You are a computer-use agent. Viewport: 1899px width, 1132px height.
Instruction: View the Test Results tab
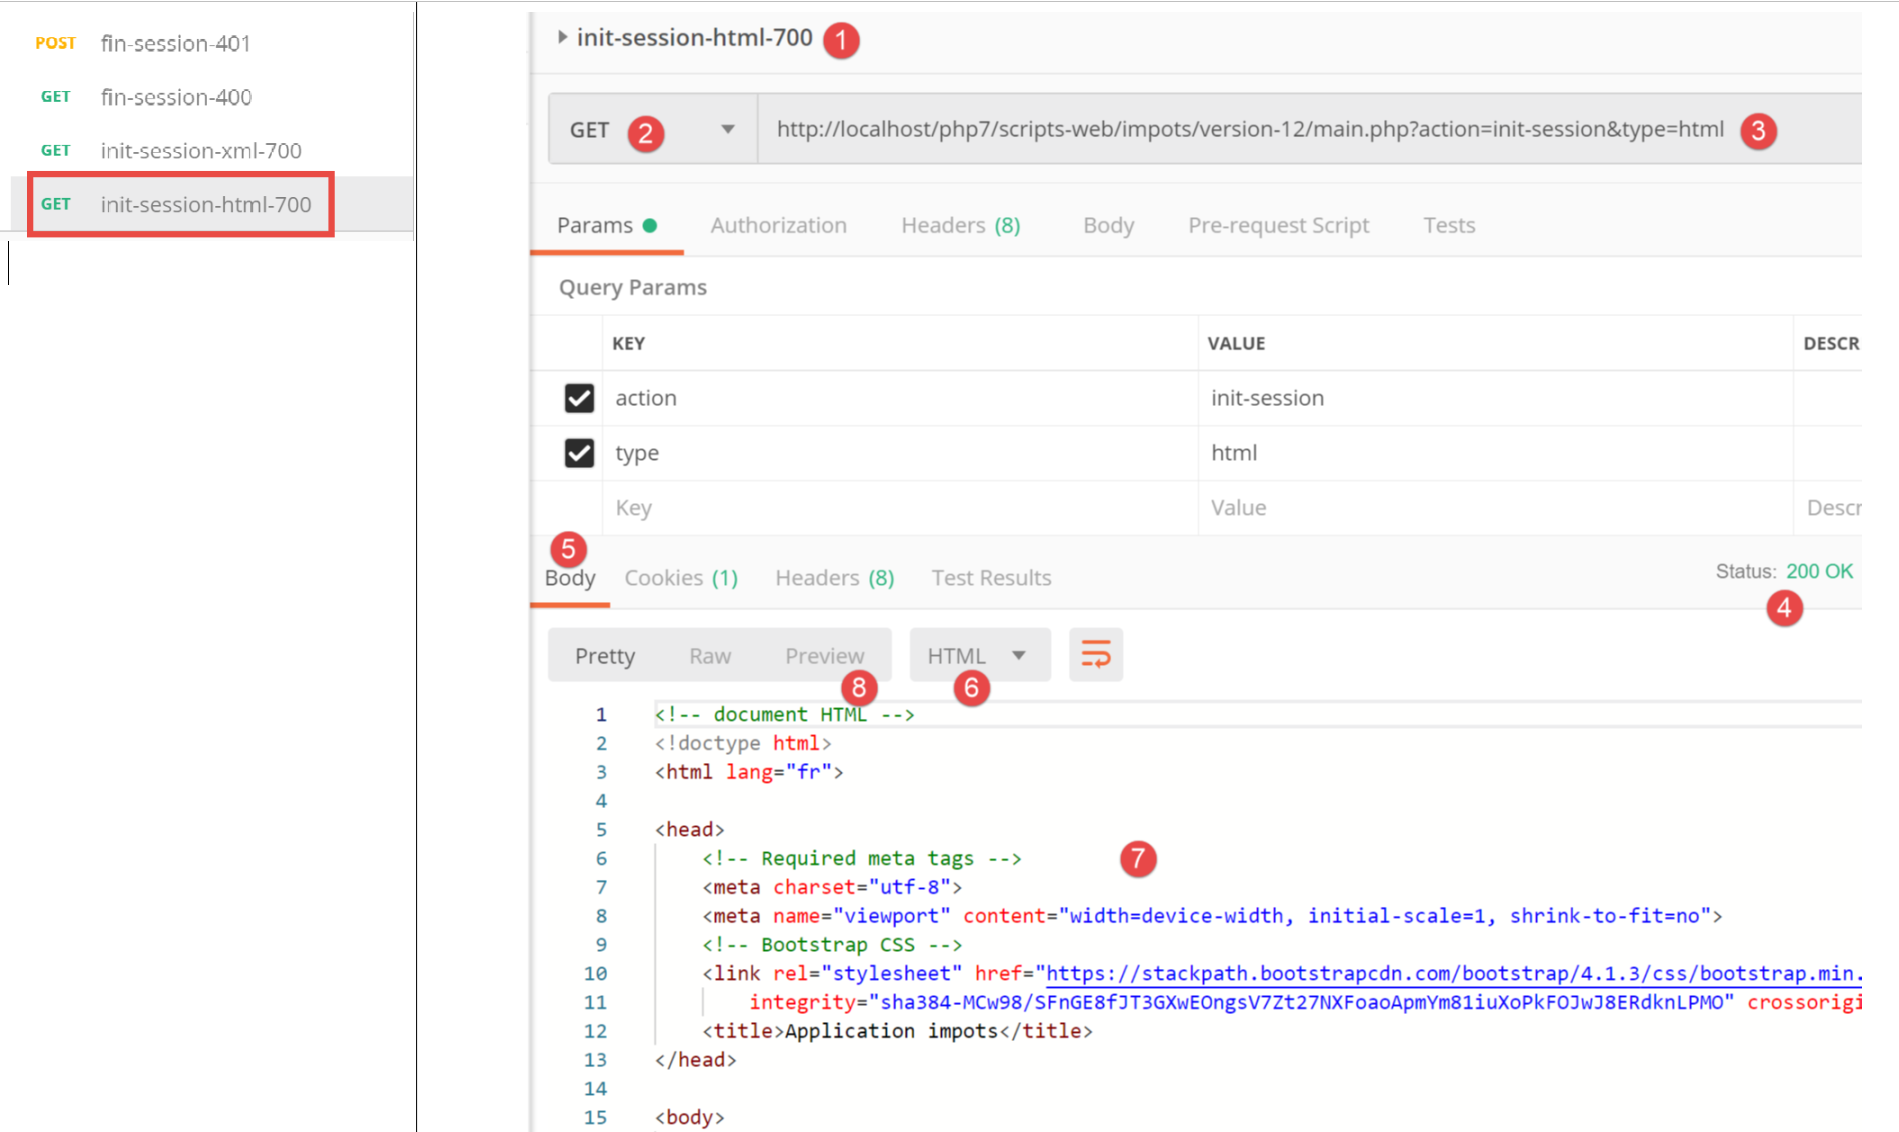tap(991, 578)
